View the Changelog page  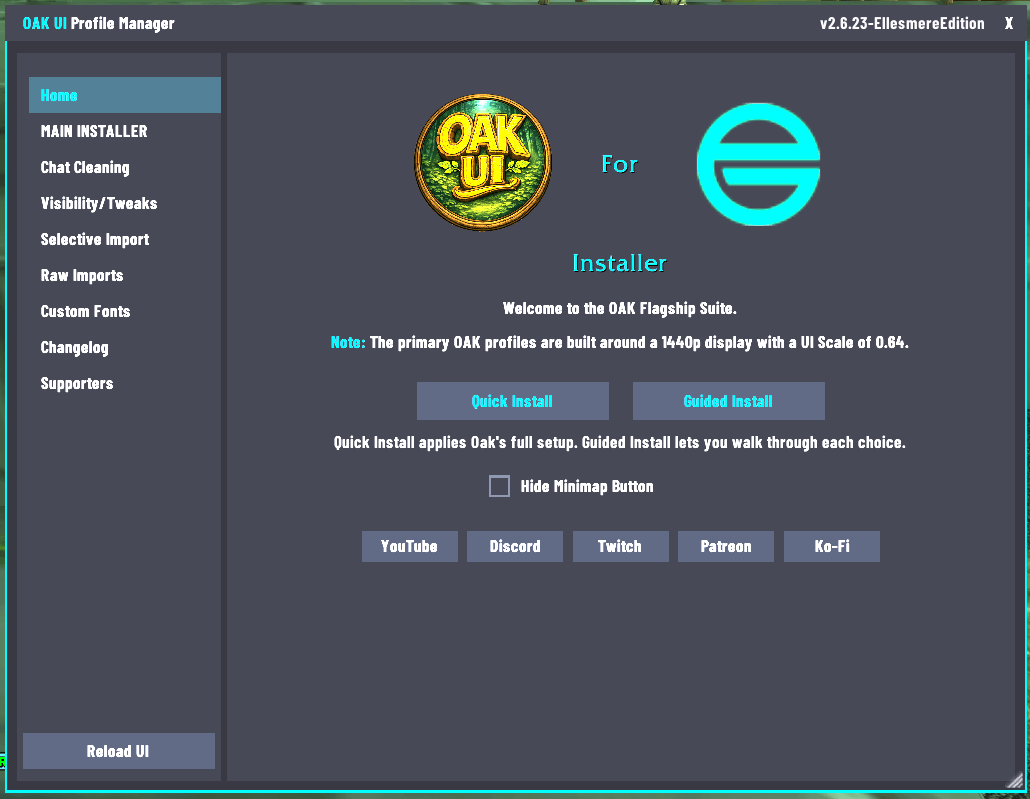125,348
